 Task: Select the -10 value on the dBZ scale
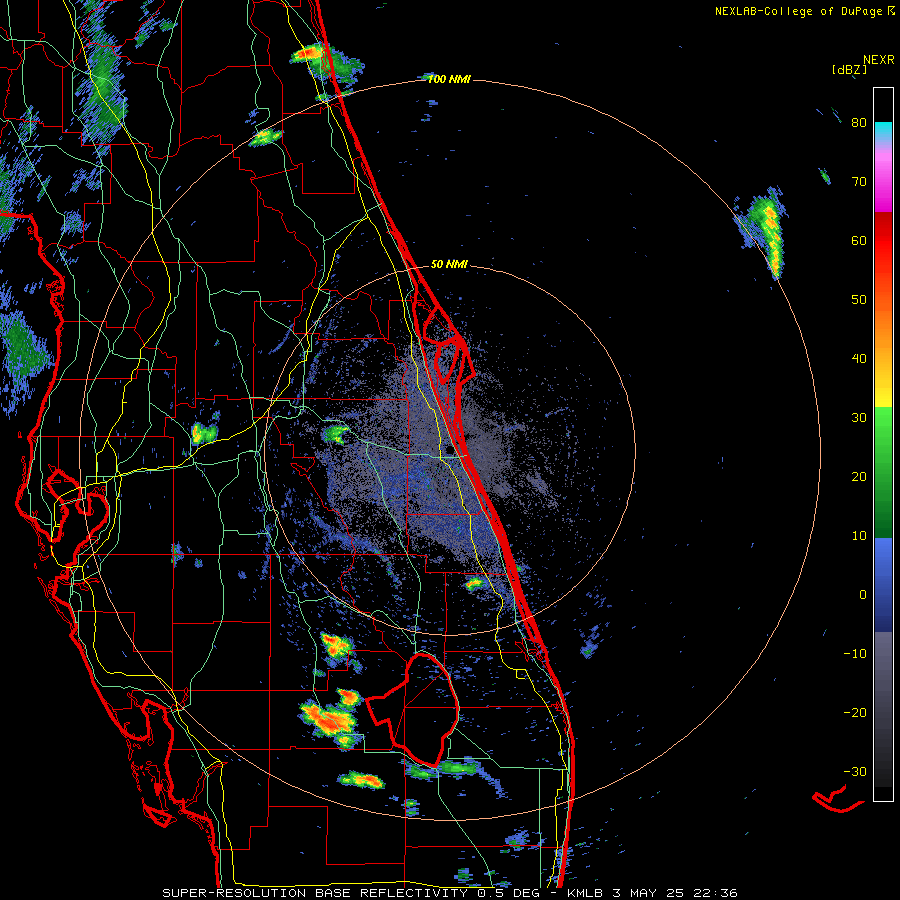tap(855, 654)
